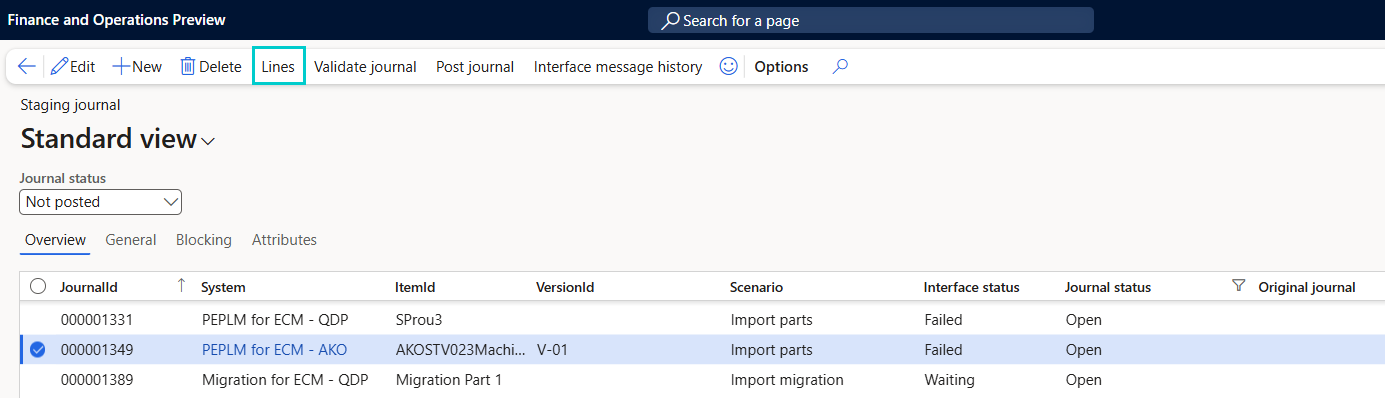Viewport: 1385px width, 398px height.
Task: Sort using JournalId green arrow icon
Action: coord(181,286)
